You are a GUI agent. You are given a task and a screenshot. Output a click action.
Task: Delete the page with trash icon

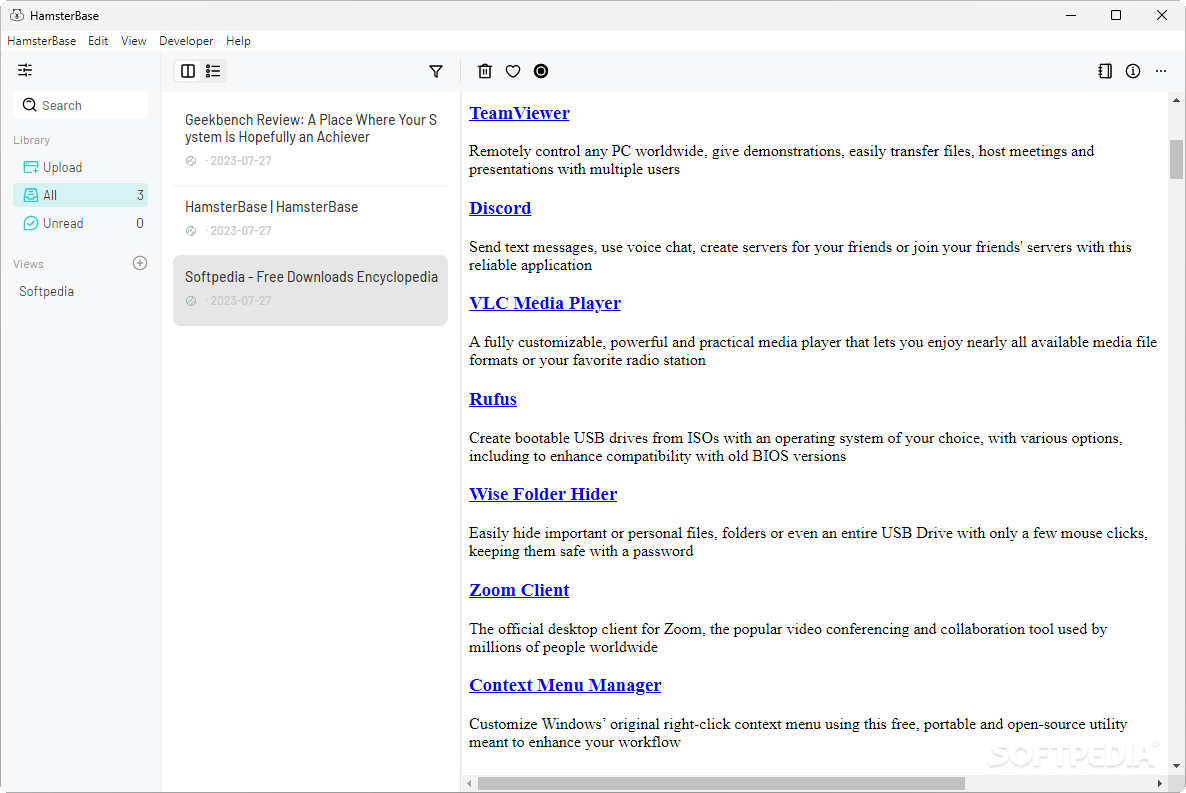pos(485,71)
